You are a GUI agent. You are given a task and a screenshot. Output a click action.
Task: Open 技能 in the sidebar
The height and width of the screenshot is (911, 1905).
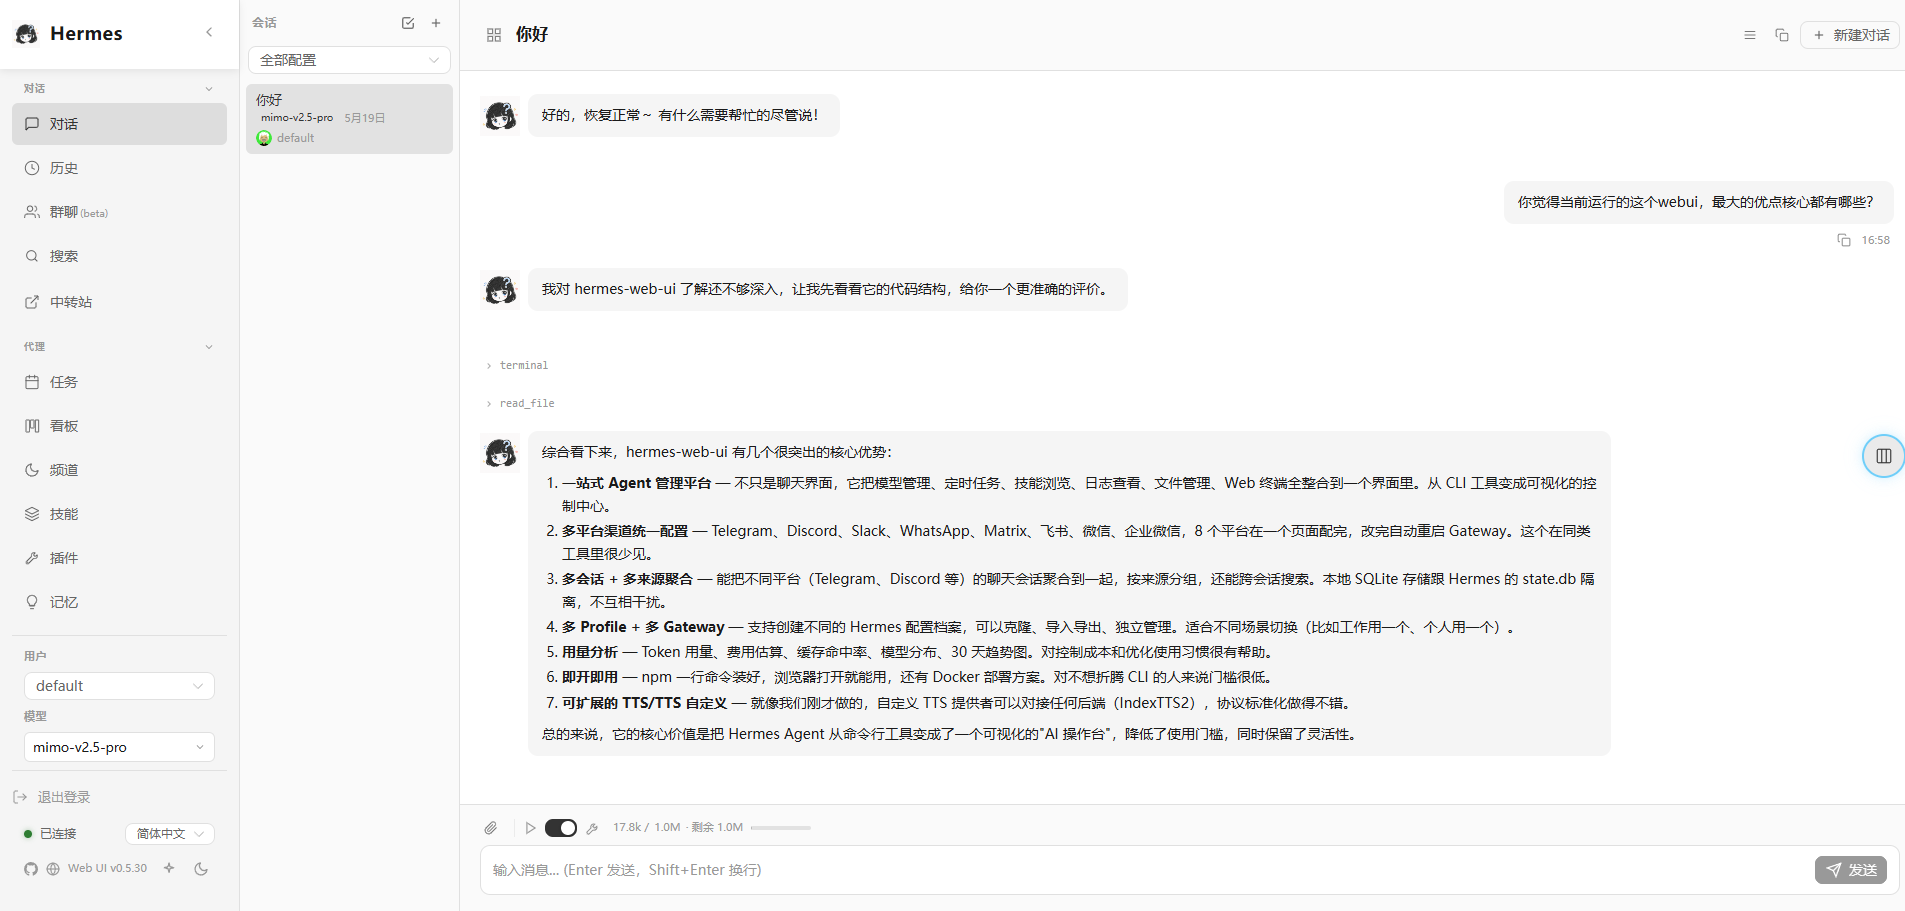pyautogui.click(x=119, y=514)
